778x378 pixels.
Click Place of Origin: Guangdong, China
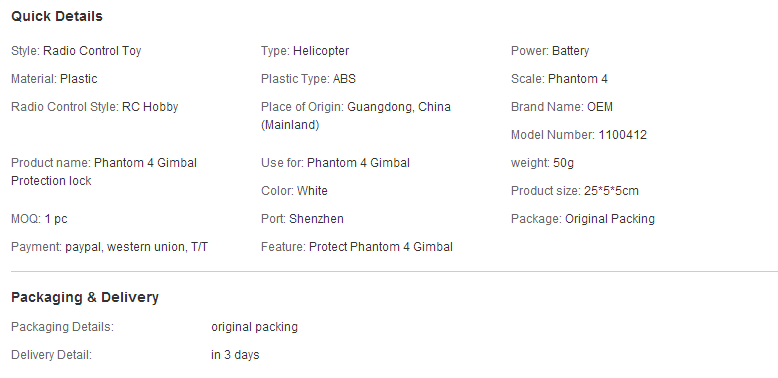click(x=356, y=107)
